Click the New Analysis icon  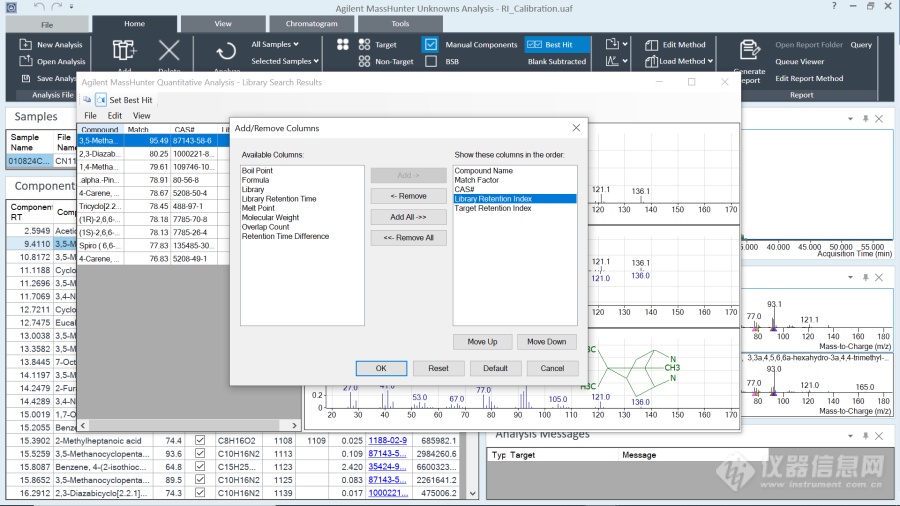tap(25, 44)
